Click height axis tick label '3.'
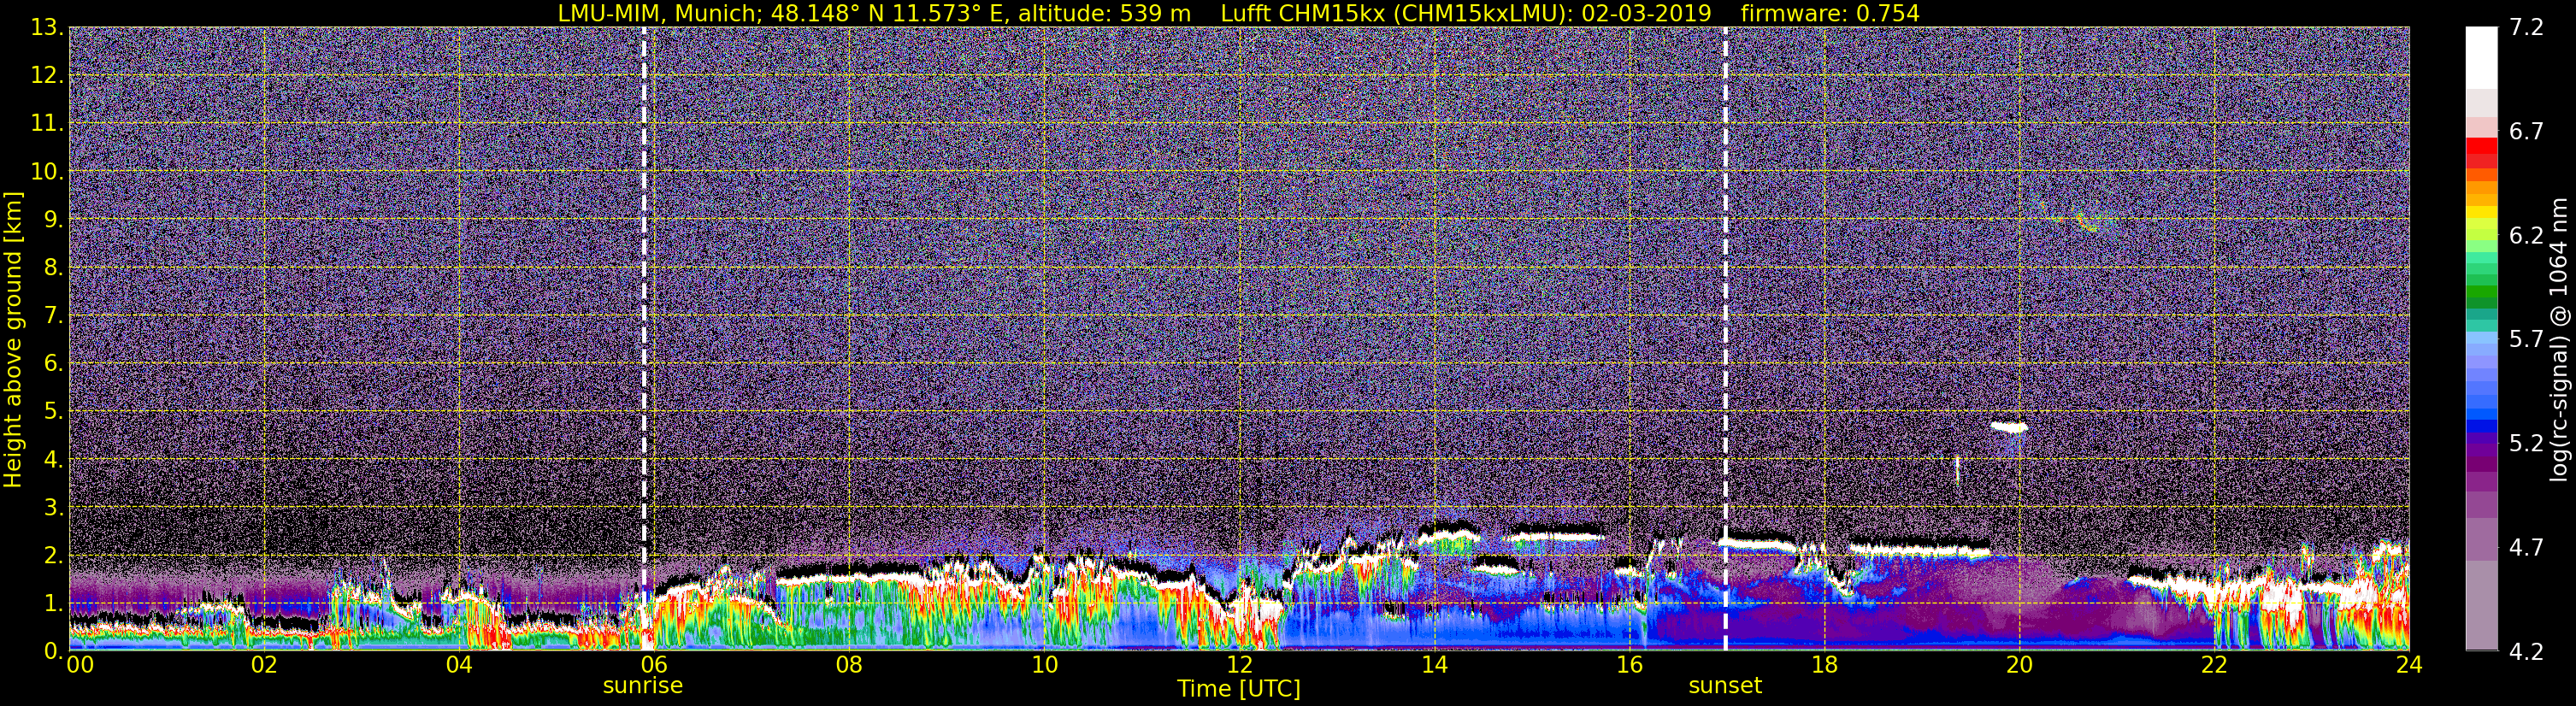Image resolution: width=2576 pixels, height=706 pixels. pyautogui.click(x=53, y=508)
